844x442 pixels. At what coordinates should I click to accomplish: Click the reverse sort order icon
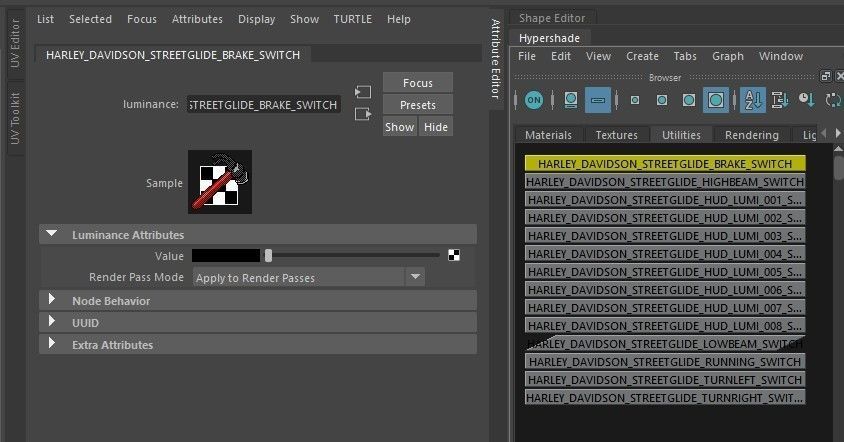tap(833, 100)
